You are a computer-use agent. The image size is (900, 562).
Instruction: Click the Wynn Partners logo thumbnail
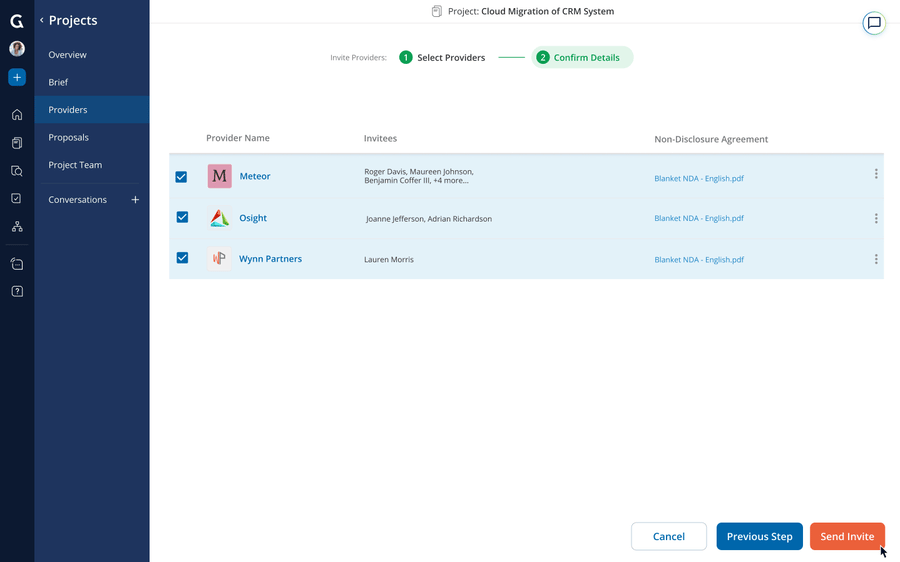(219, 259)
